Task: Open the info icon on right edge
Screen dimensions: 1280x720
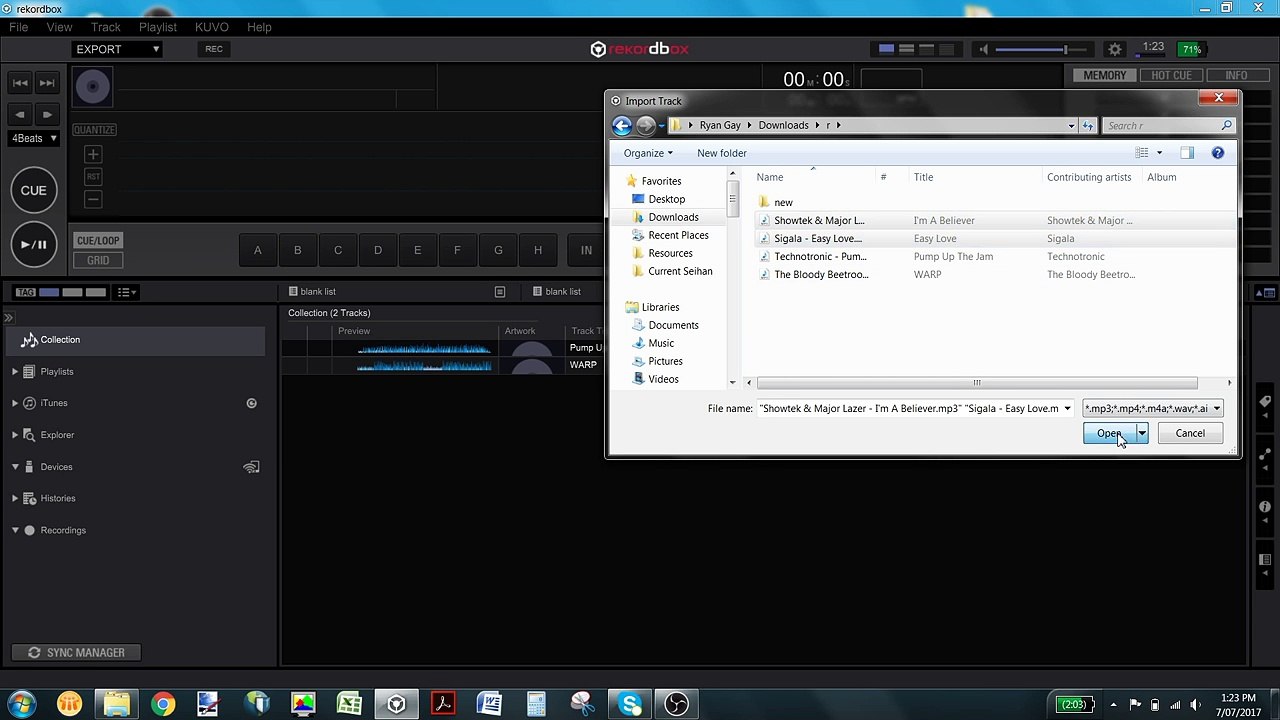Action: coord(1266,507)
